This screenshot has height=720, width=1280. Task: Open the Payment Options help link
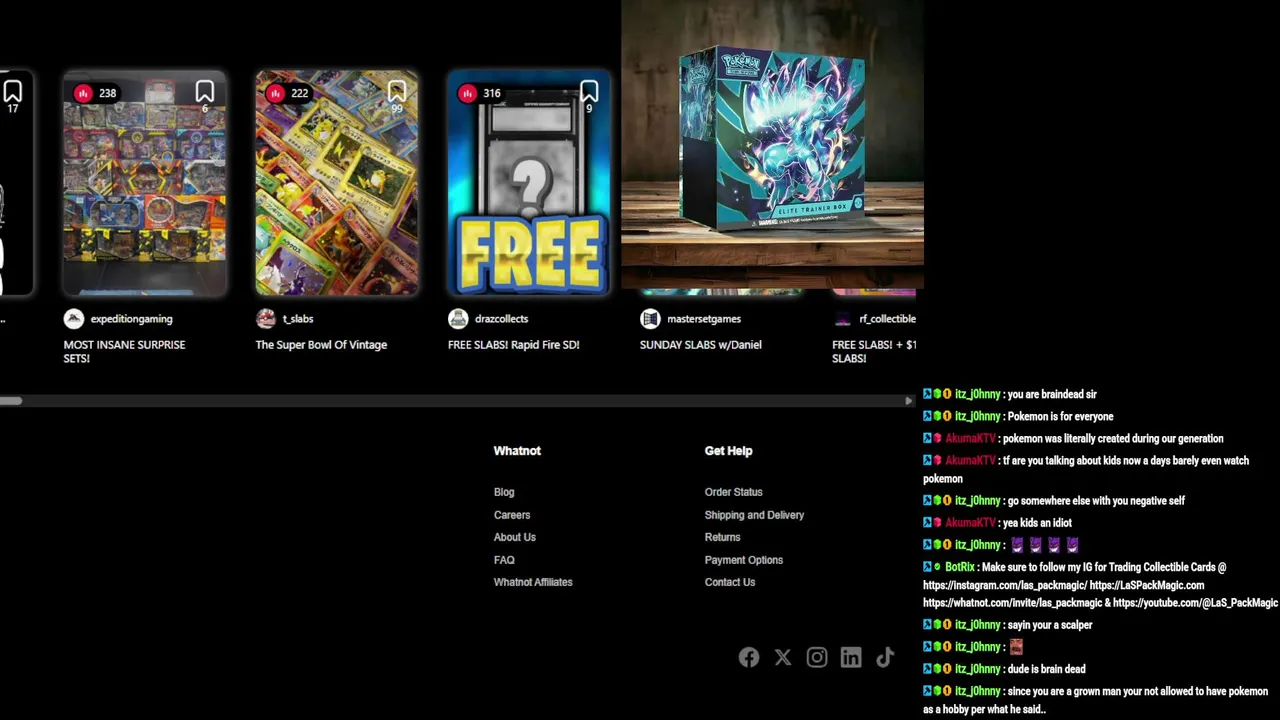(744, 560)
